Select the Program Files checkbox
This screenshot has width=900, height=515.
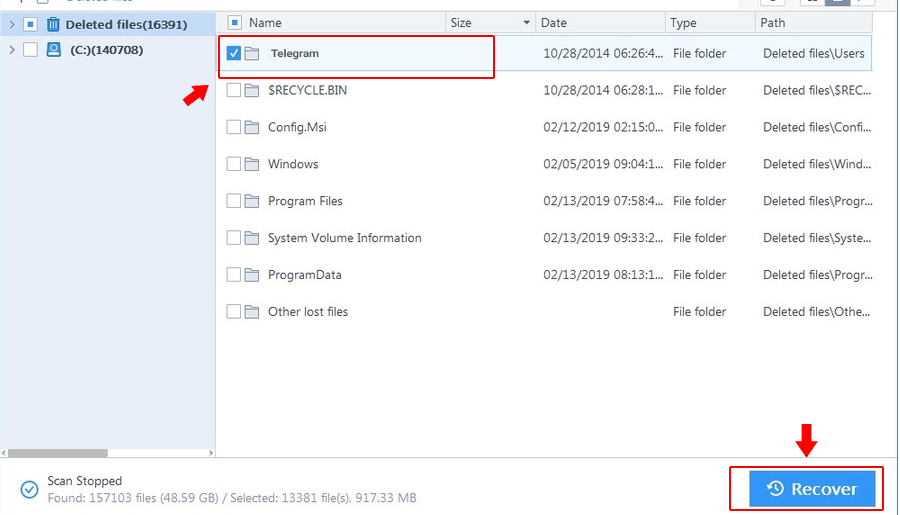coord(234,201)
